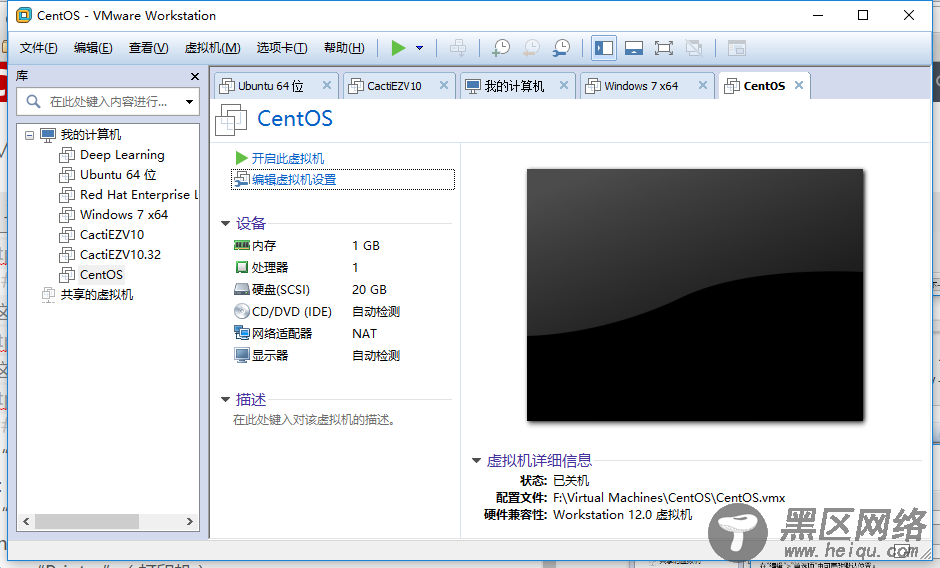Click the VM description text field
Image resolution: width=940 pixels, height=568 pixels.
click(314, 420)
